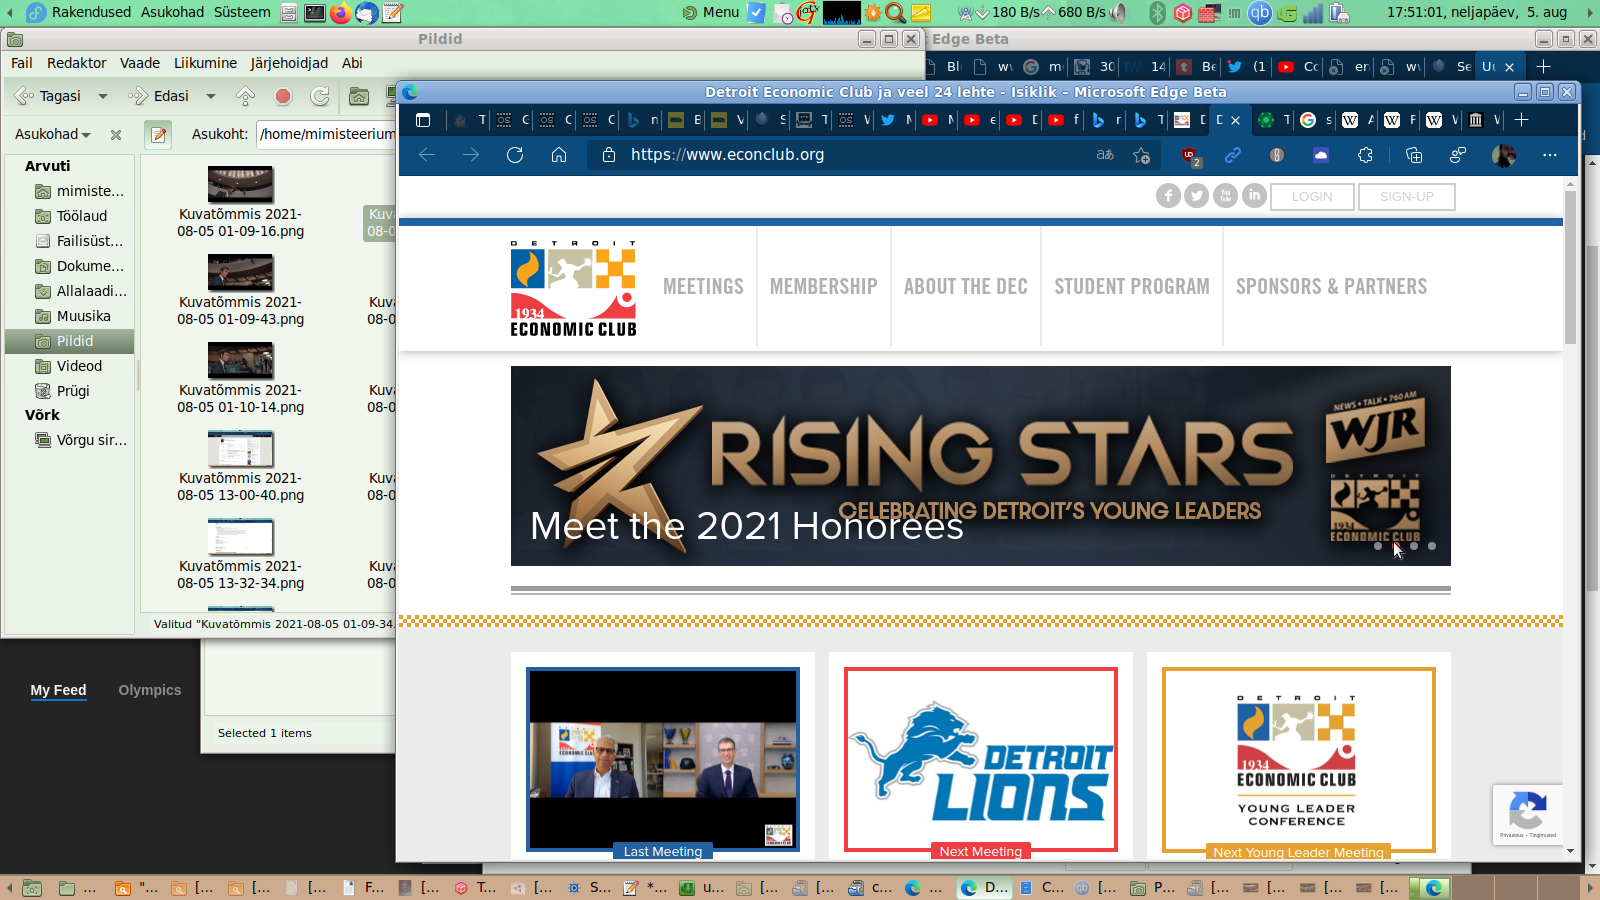The width and height of the screenshot is (1600, 900).
Task: Launch Firefox from the top panel
Action: [341, 13]
